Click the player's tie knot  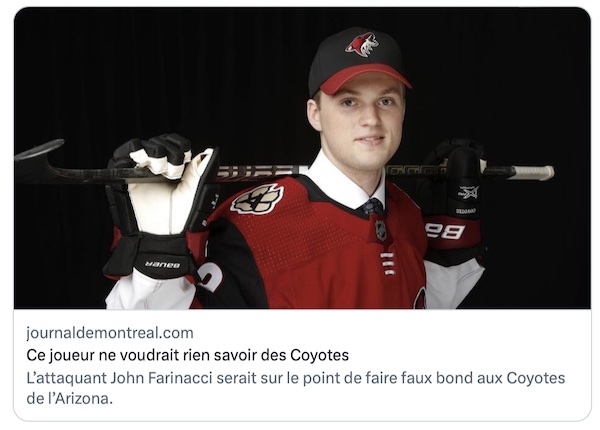tap(372, 207)
